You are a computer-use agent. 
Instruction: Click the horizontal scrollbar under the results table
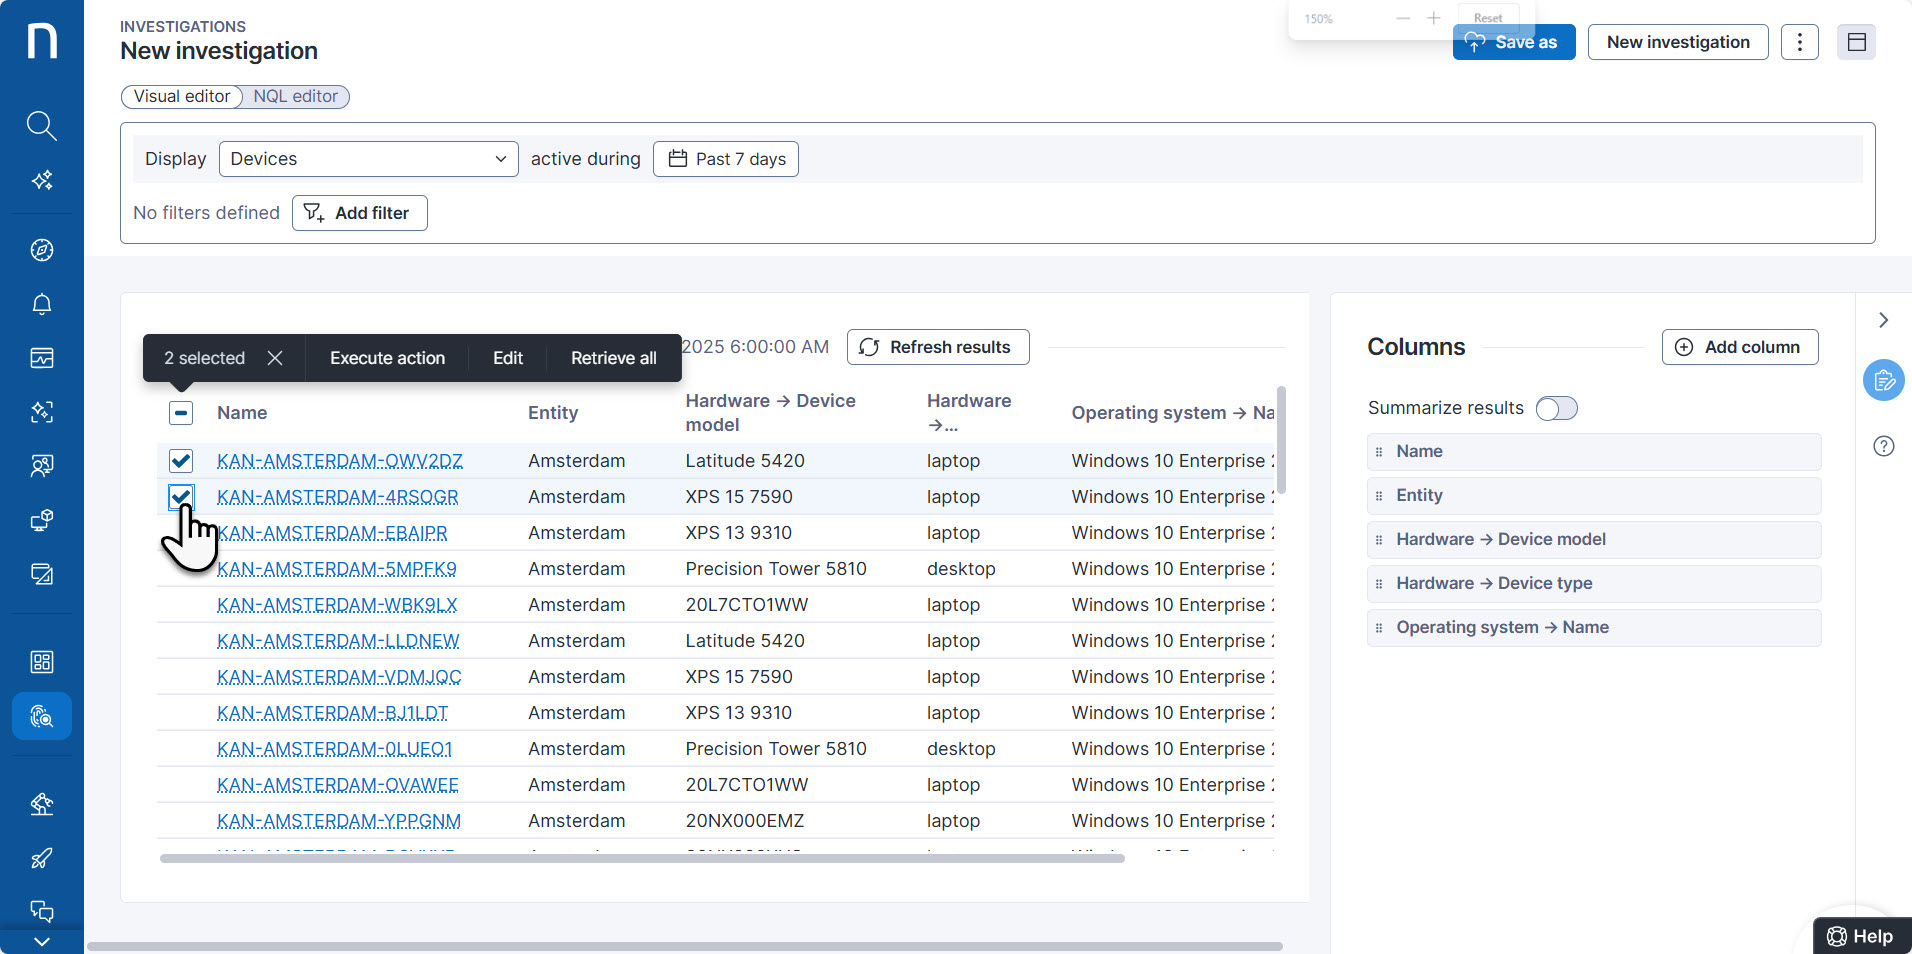pos(642,858)
